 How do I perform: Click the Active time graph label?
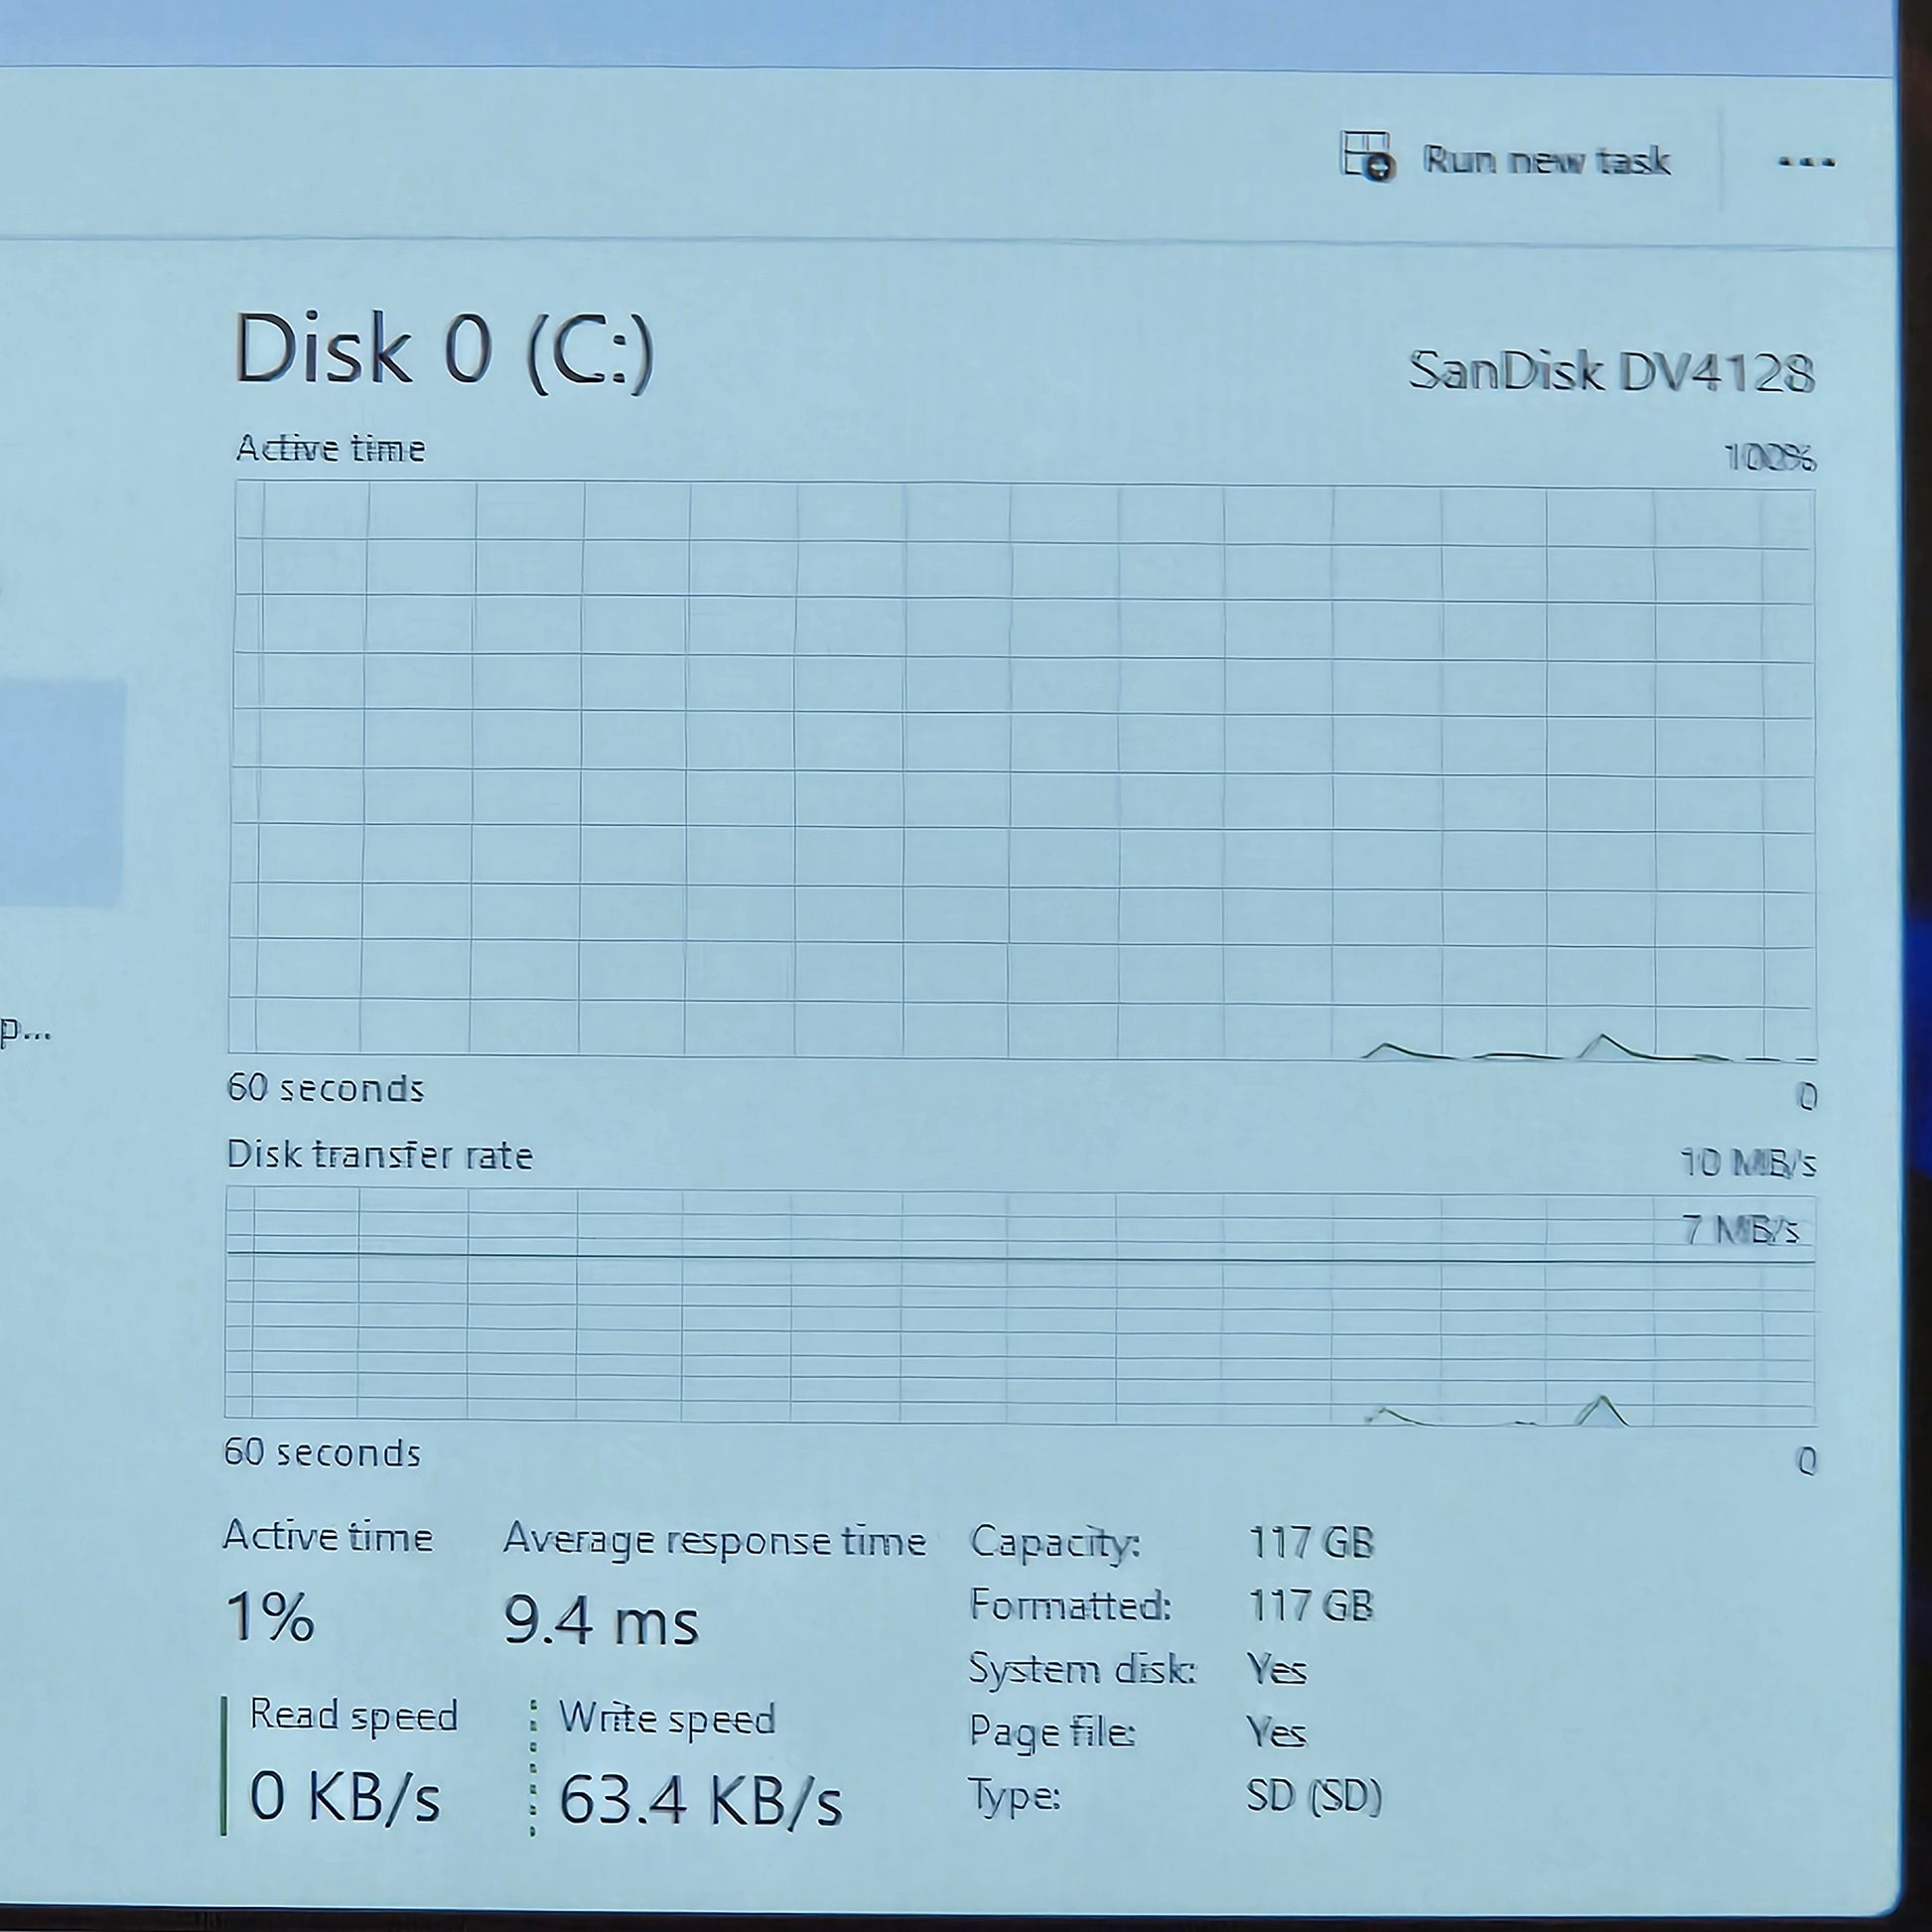(330, 449)
